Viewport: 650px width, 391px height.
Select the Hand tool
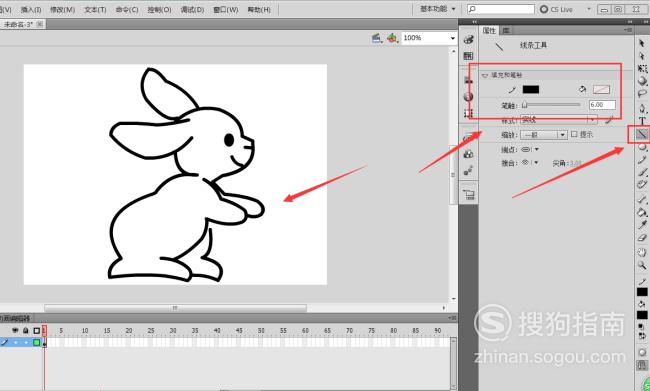(642, 252)
